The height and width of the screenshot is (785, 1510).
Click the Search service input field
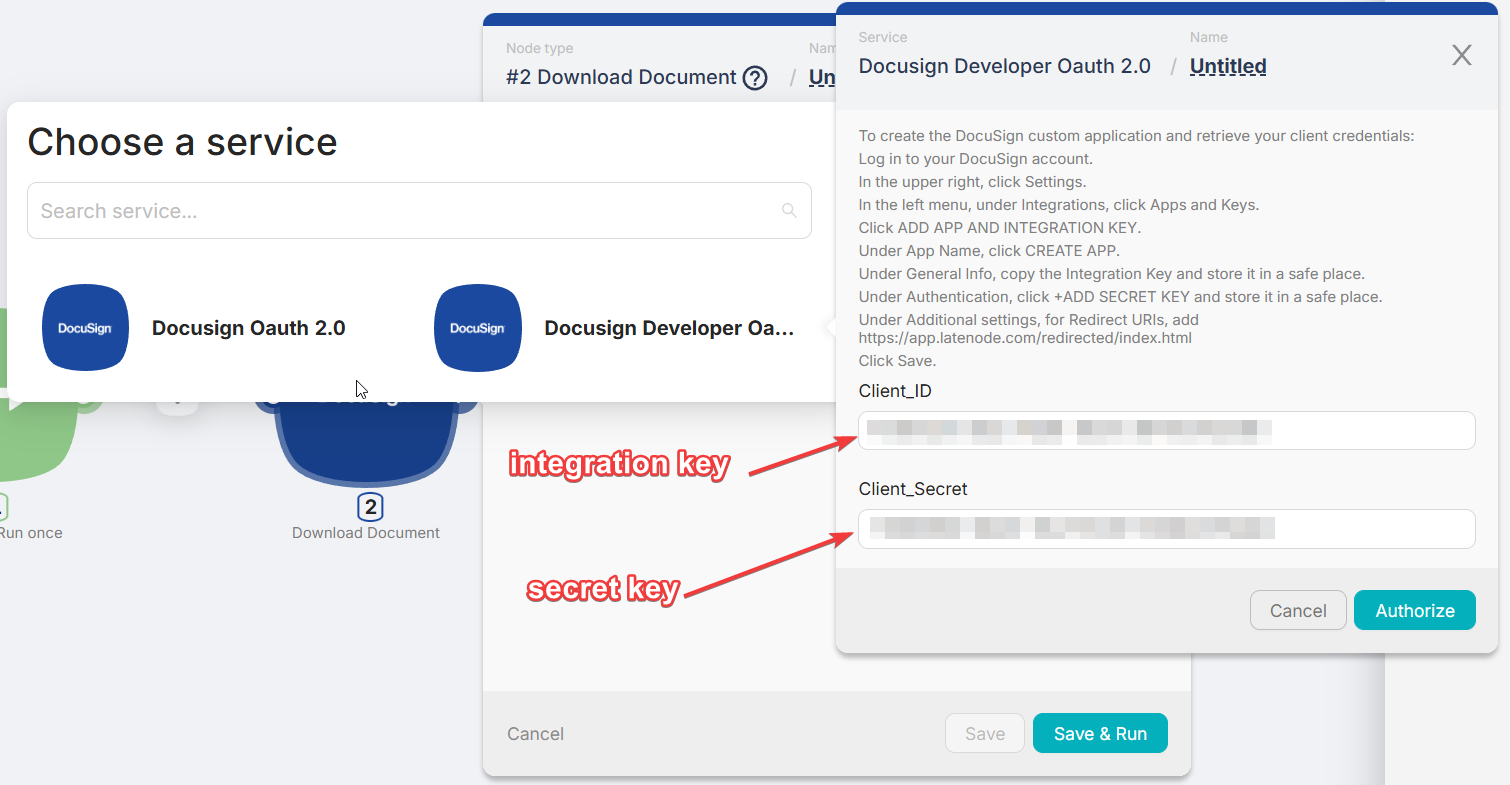419,210
